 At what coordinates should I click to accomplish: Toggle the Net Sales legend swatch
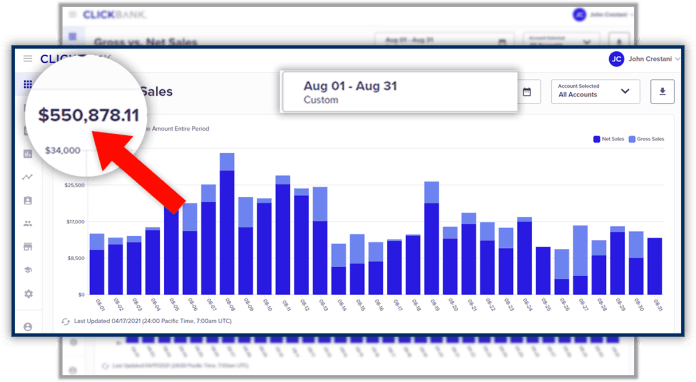597,139
